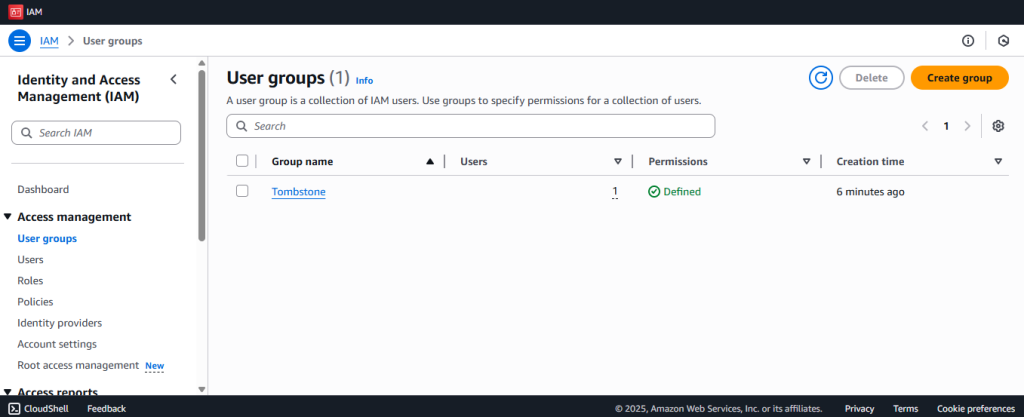Open CloudShell from the footer
The image size is (1024, 417).
(x=39, y=409)
